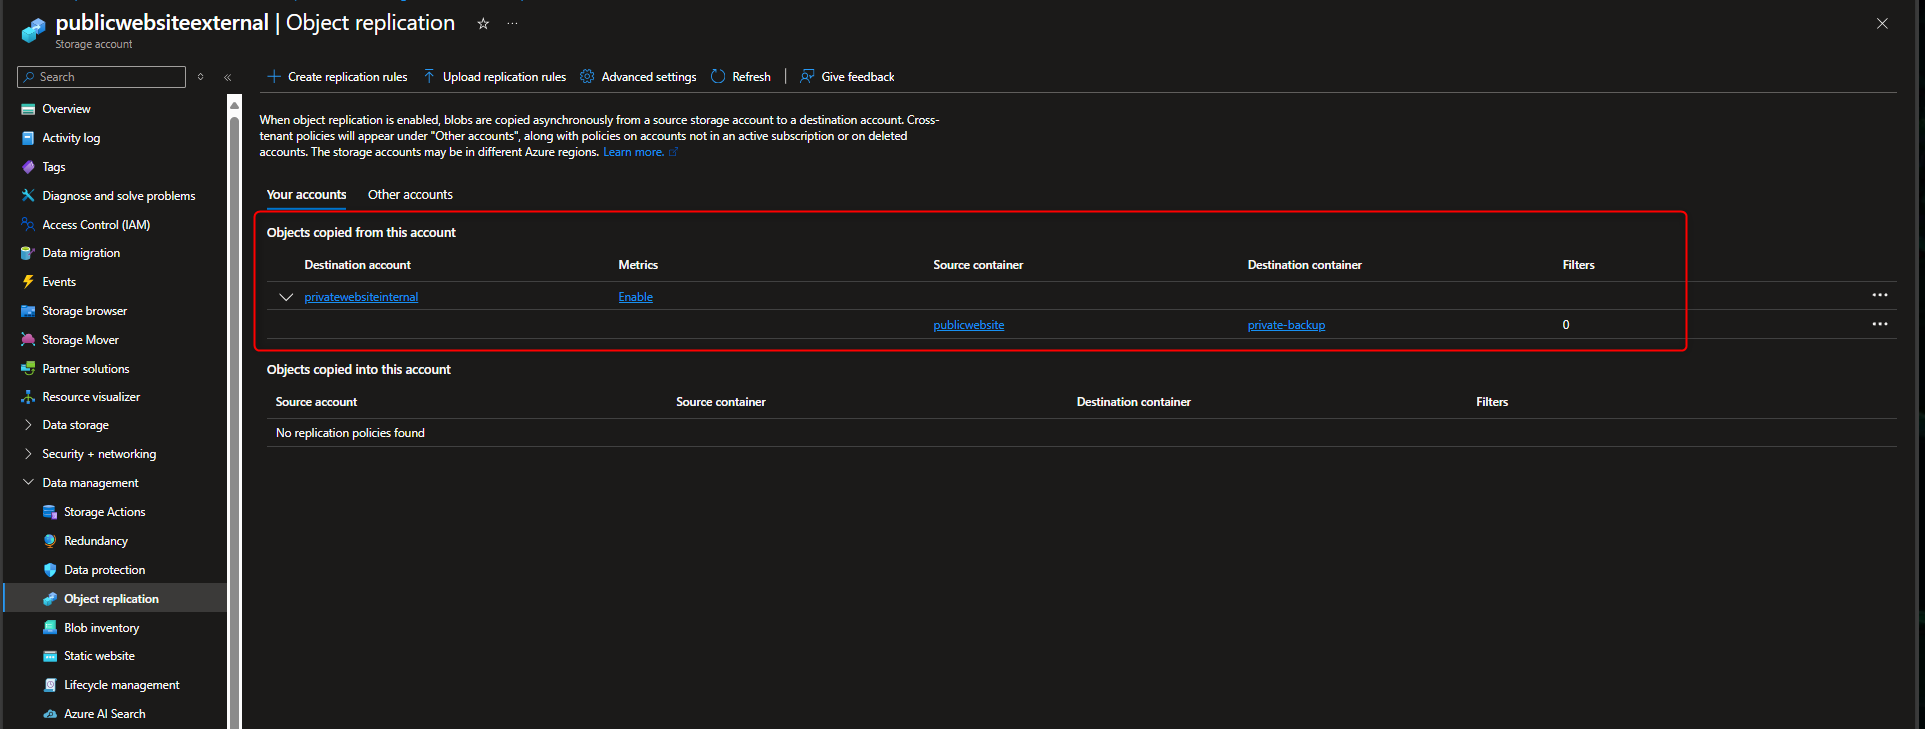Switch to Other accounts tab
The image size is (1925, 729).
click(410, 195)
